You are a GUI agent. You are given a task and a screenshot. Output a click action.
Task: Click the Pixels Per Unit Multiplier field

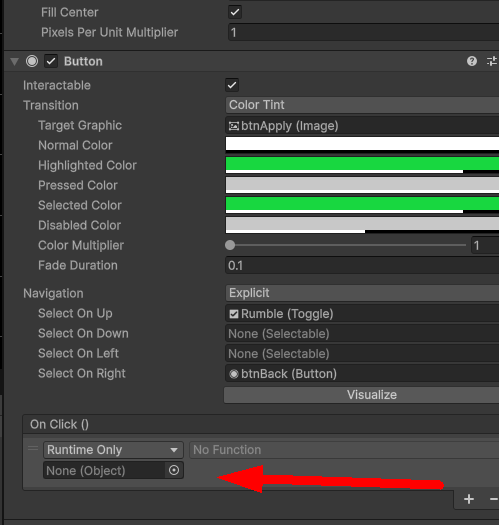pos(364,32)
